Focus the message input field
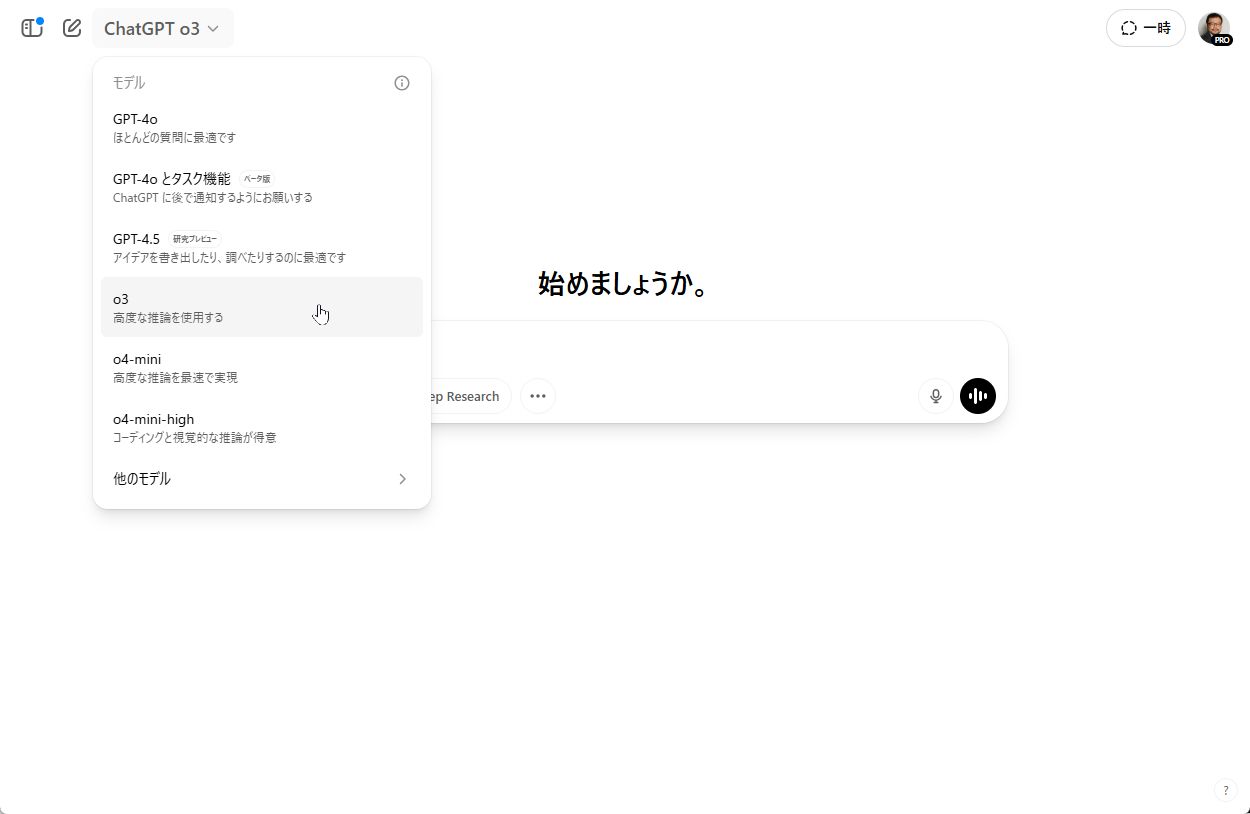The height and width of the screenshot is (814, 1250). [x=718, y=350]
